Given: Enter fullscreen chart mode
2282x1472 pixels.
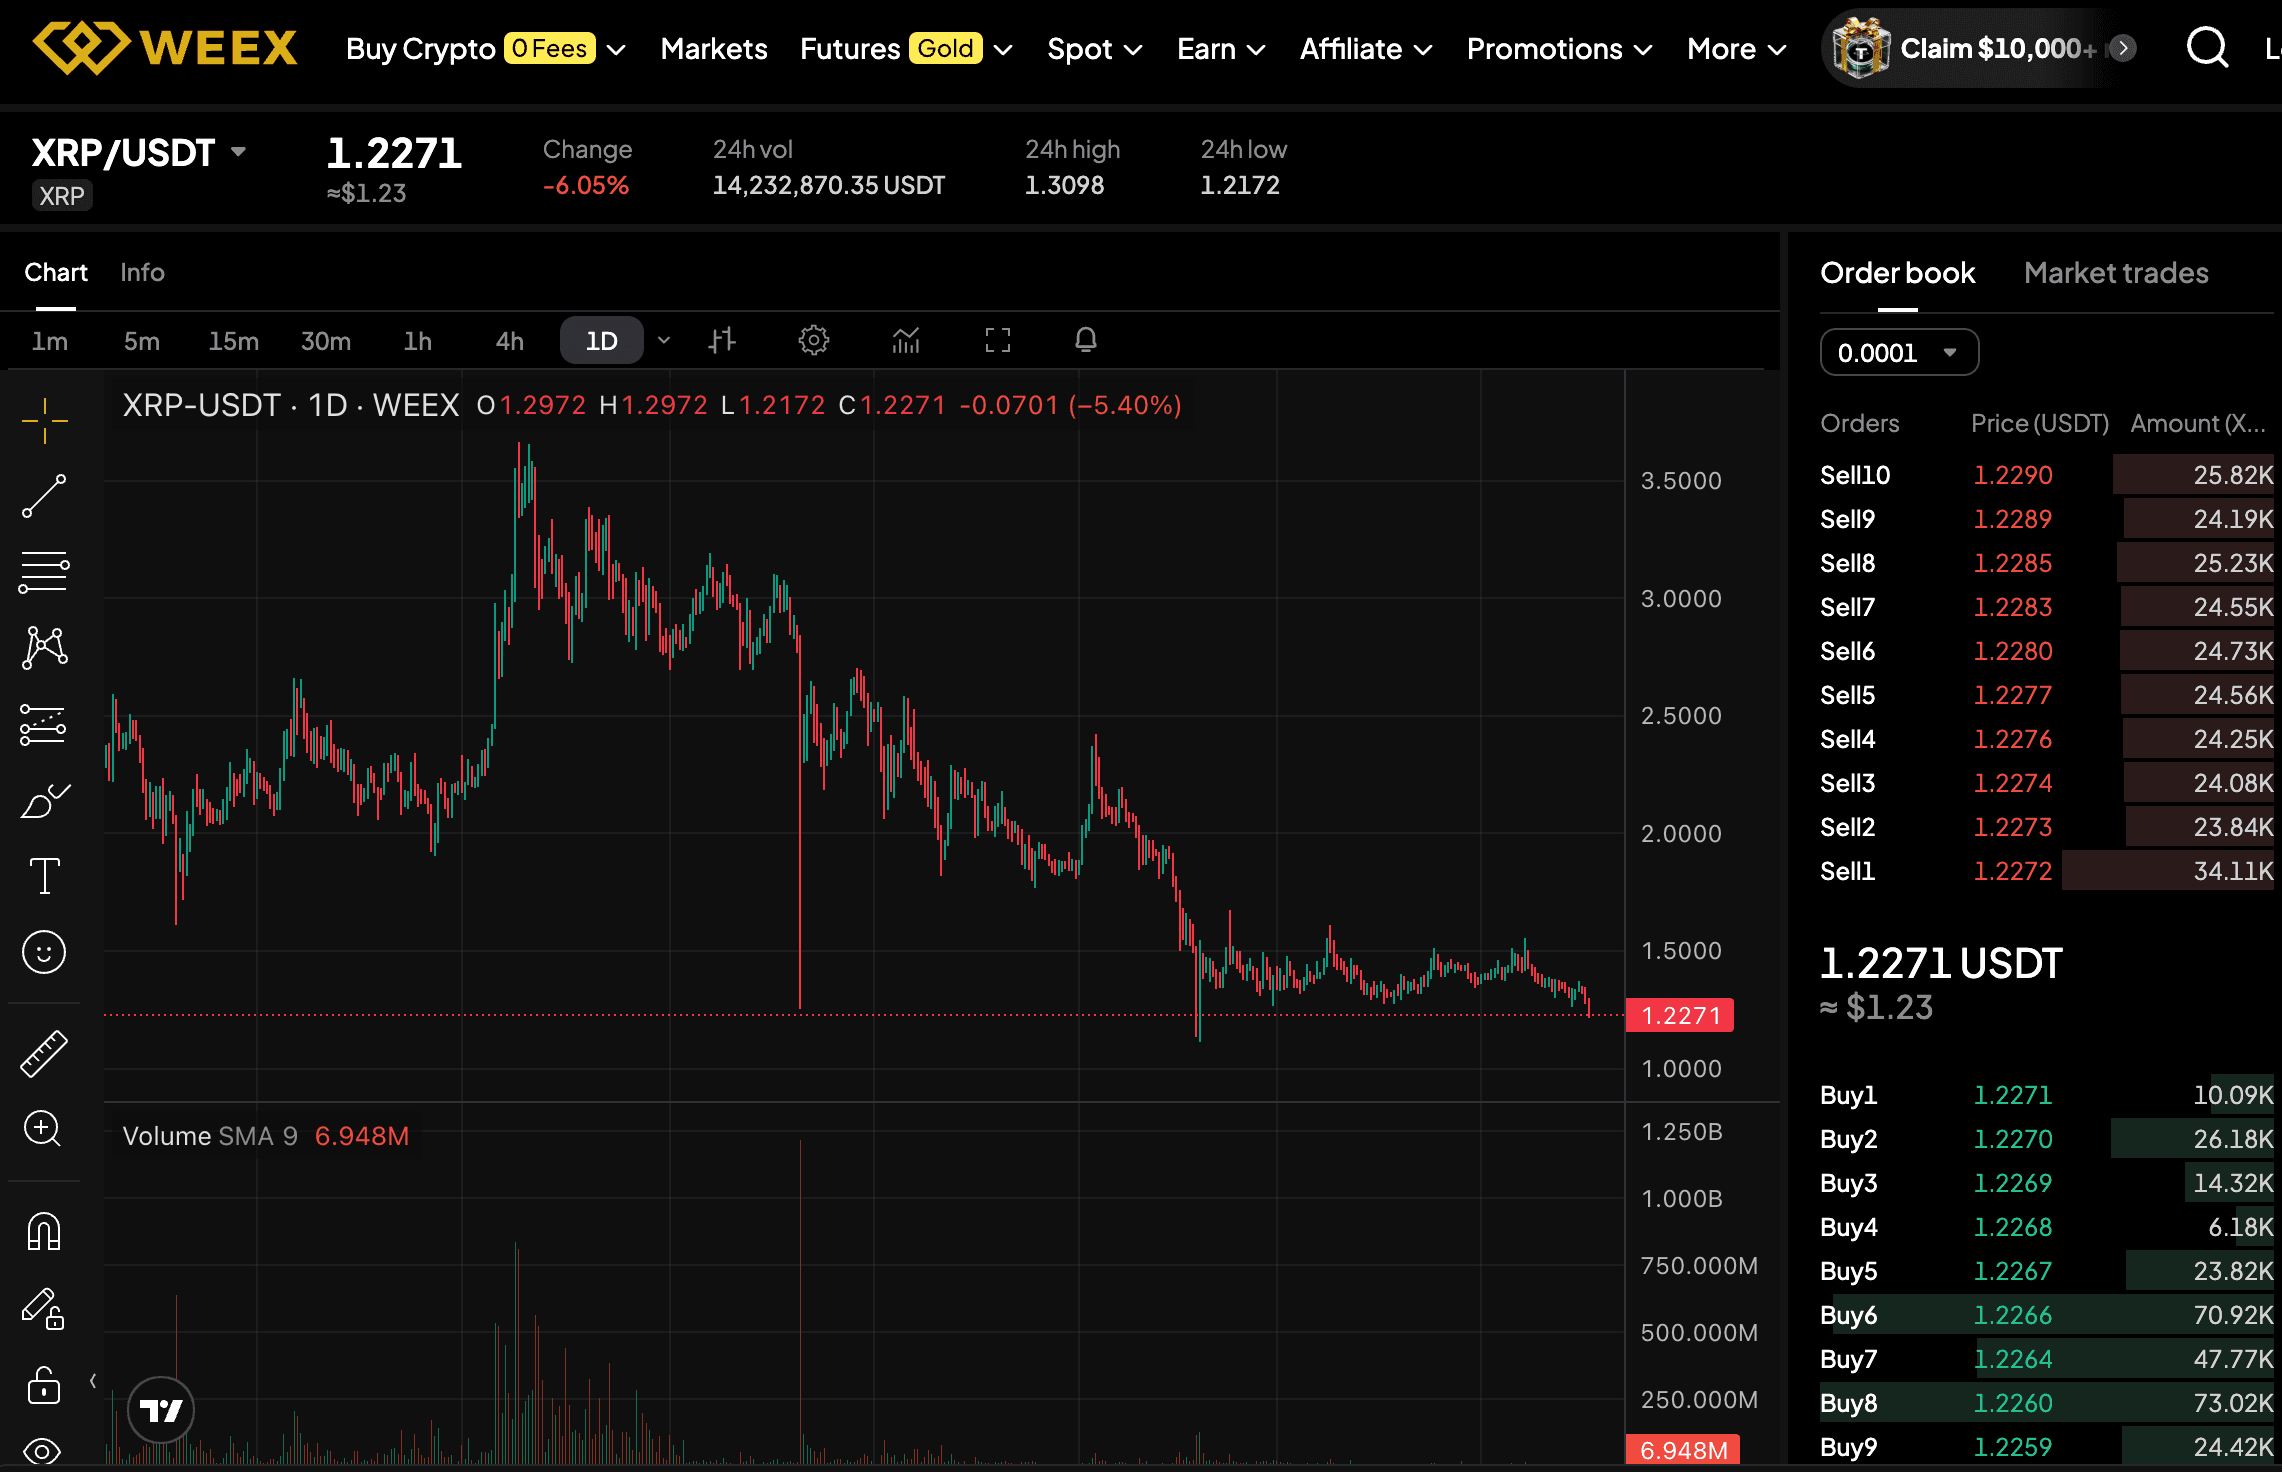Looking at the screenshot, I should point(998,340).
